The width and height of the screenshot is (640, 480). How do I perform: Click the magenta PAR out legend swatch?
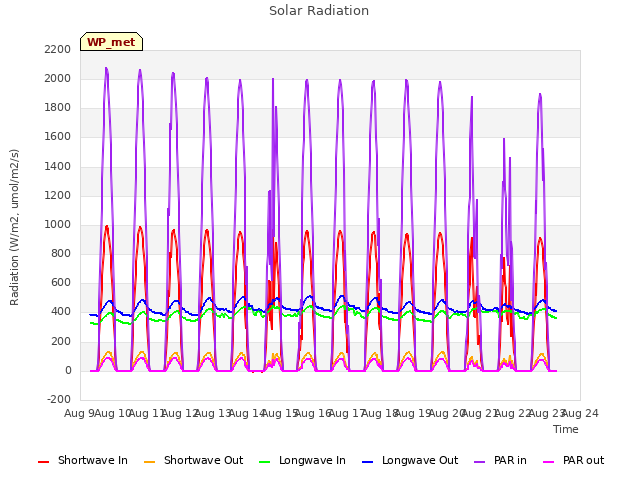click(549, 462)
